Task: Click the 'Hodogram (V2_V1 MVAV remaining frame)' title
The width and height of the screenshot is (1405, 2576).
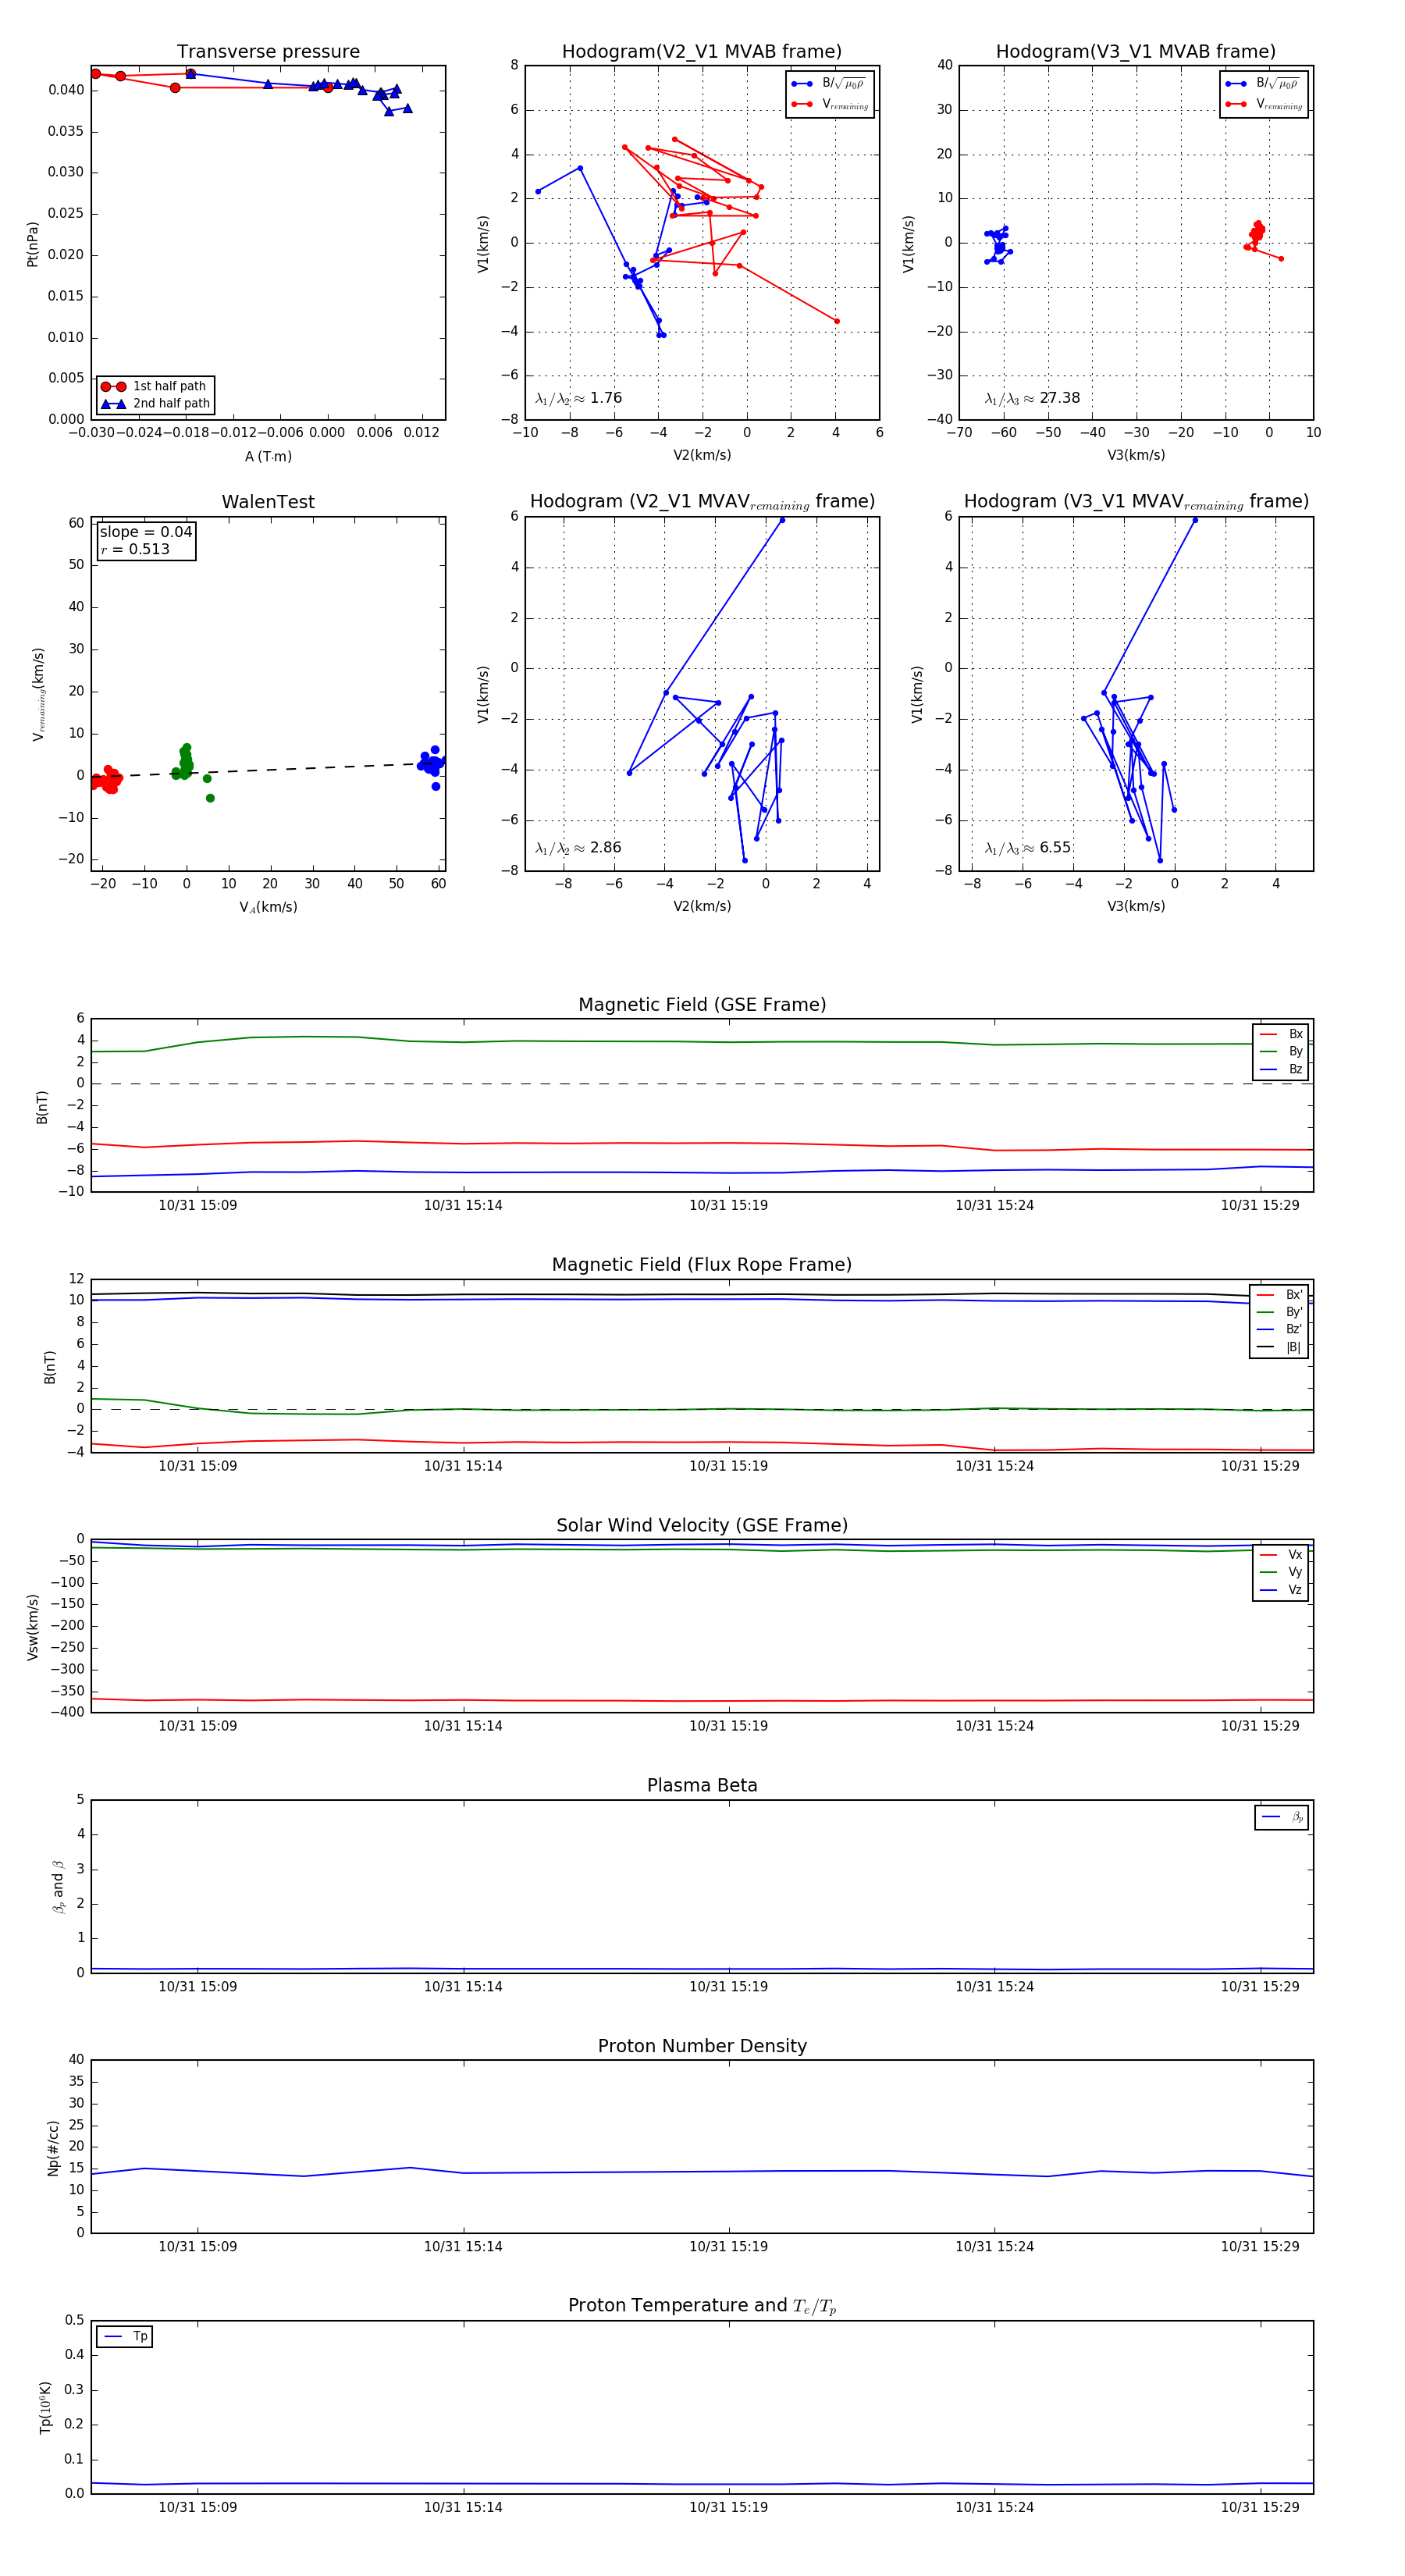Action: pos(701,501)
